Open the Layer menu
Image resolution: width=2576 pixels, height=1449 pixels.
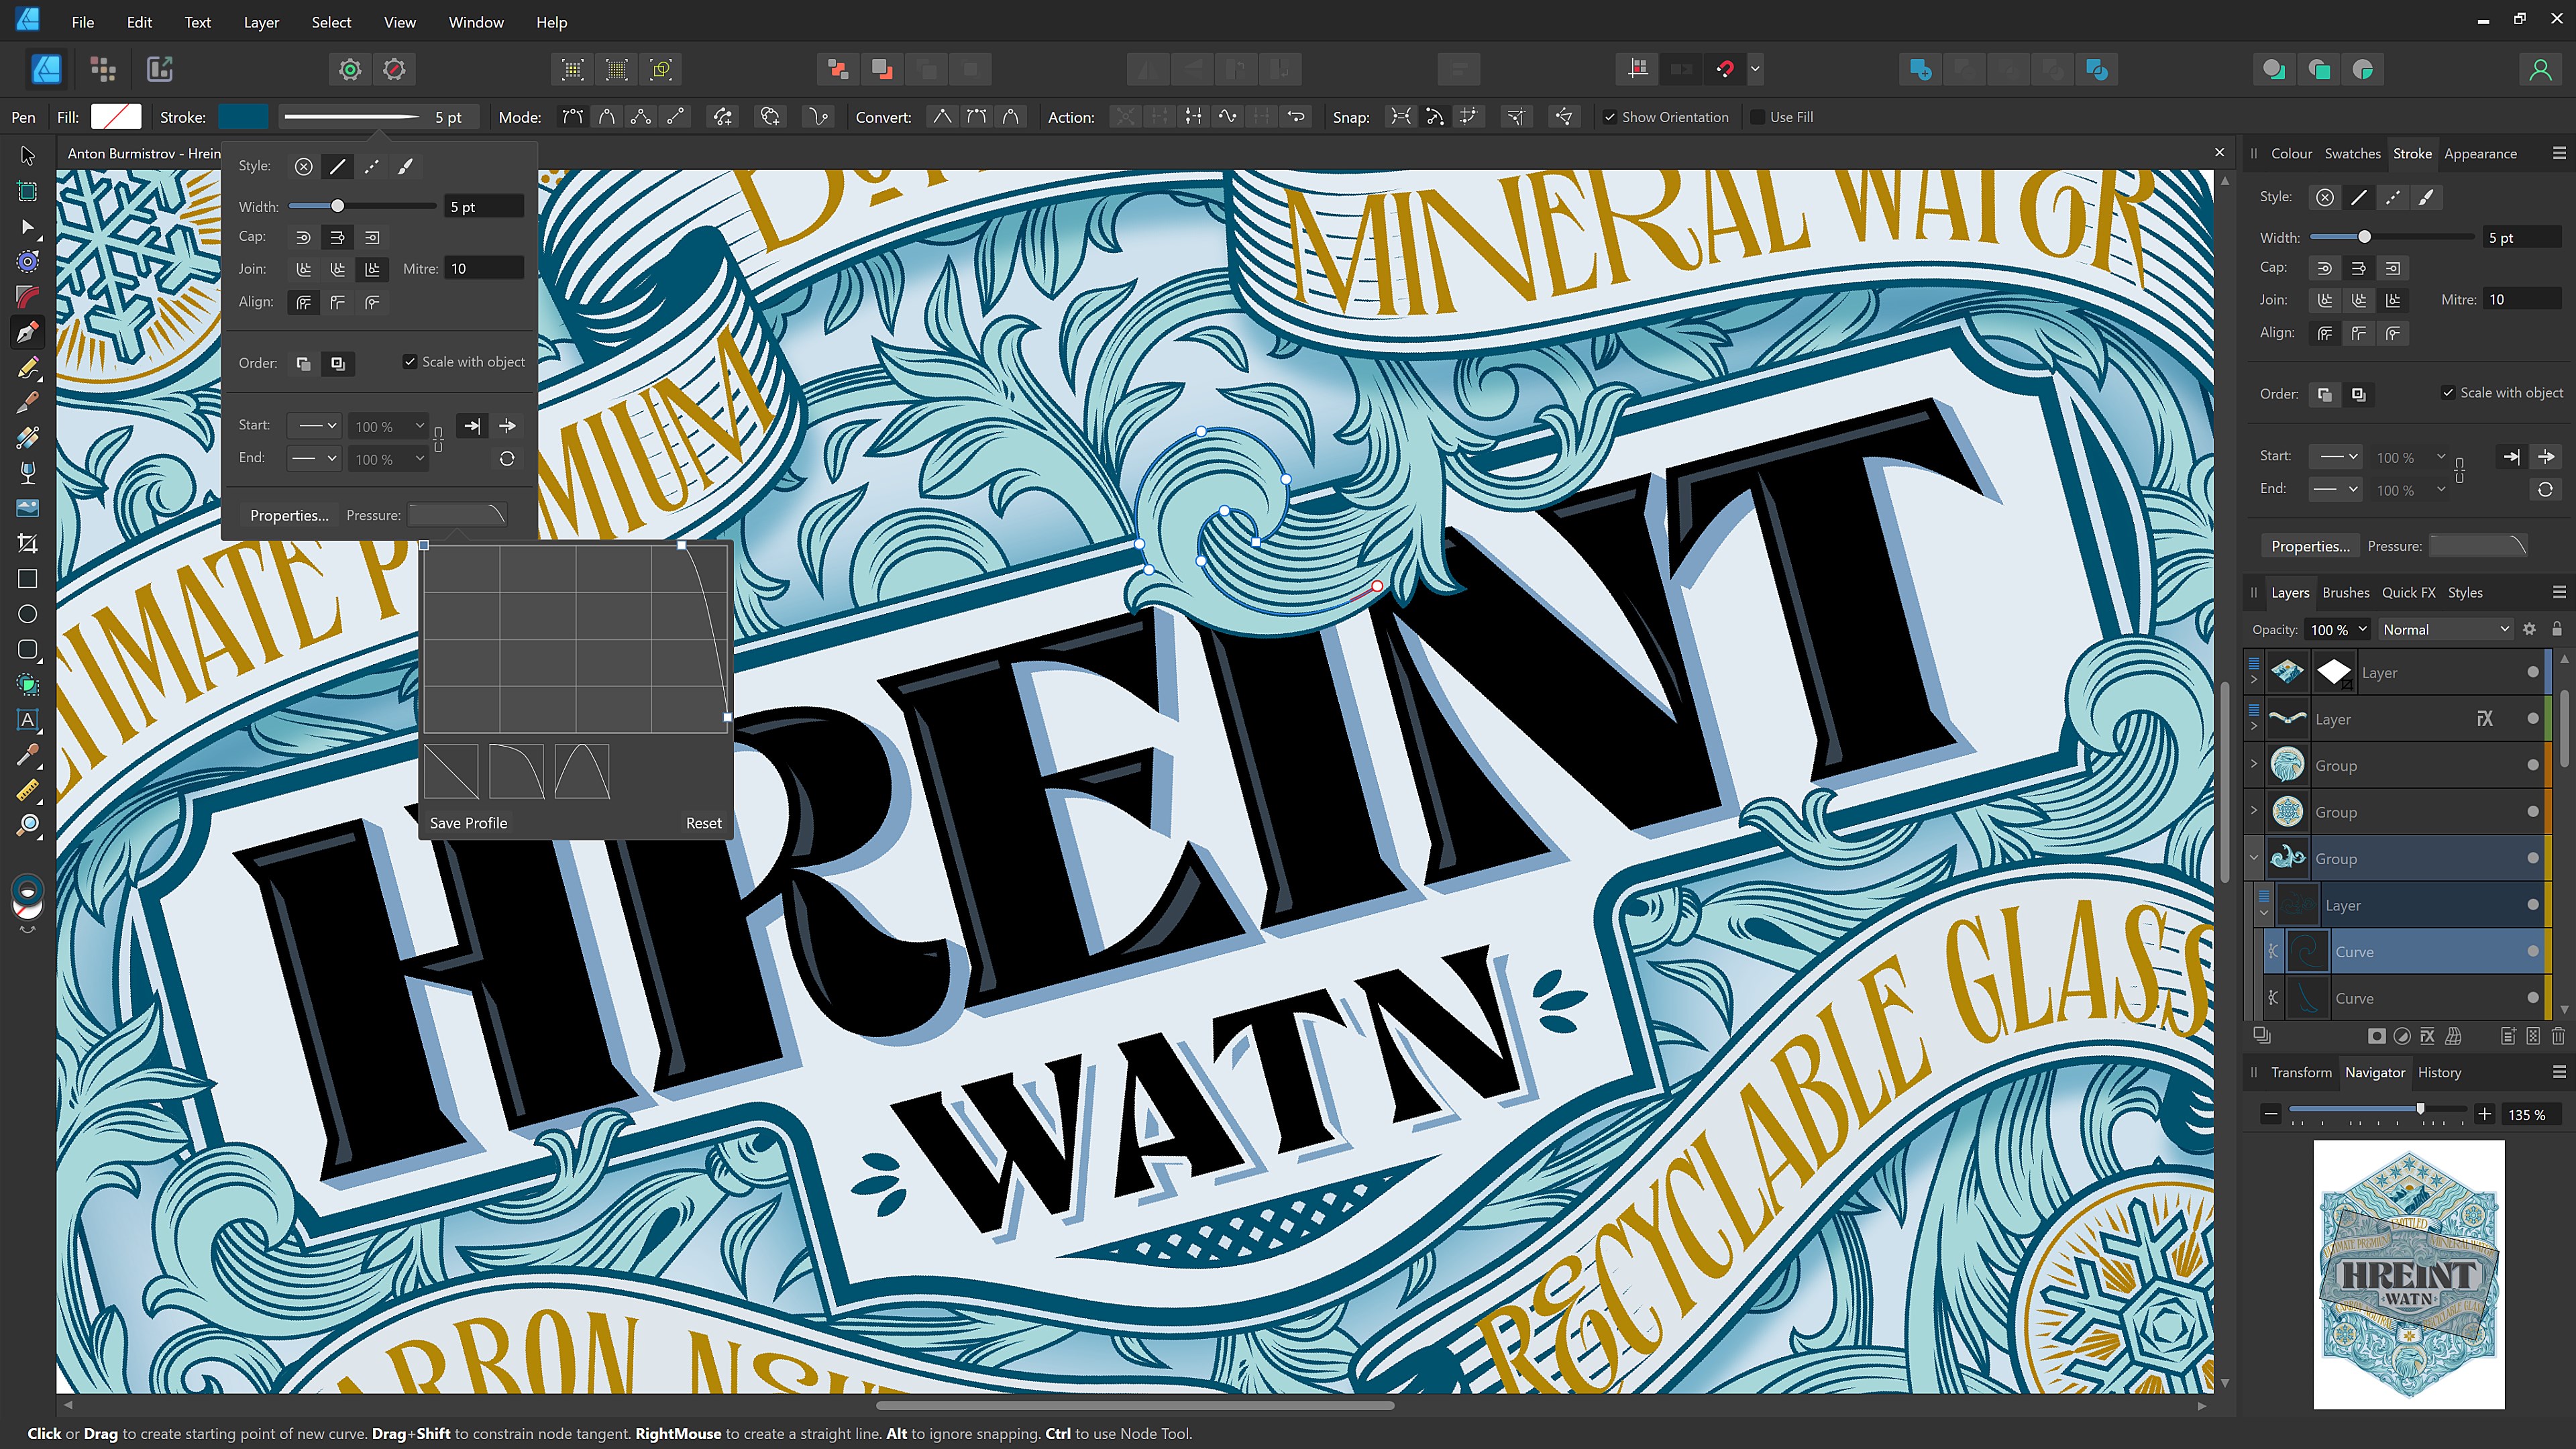(261, 22)
